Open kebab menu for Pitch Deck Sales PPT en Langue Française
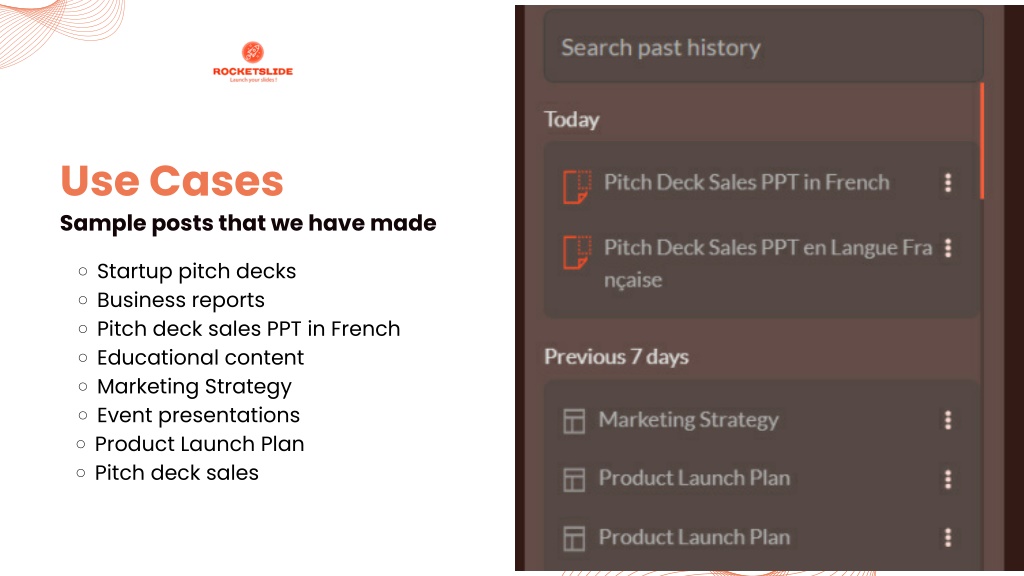1024x576 pixels. click(948, 248)
